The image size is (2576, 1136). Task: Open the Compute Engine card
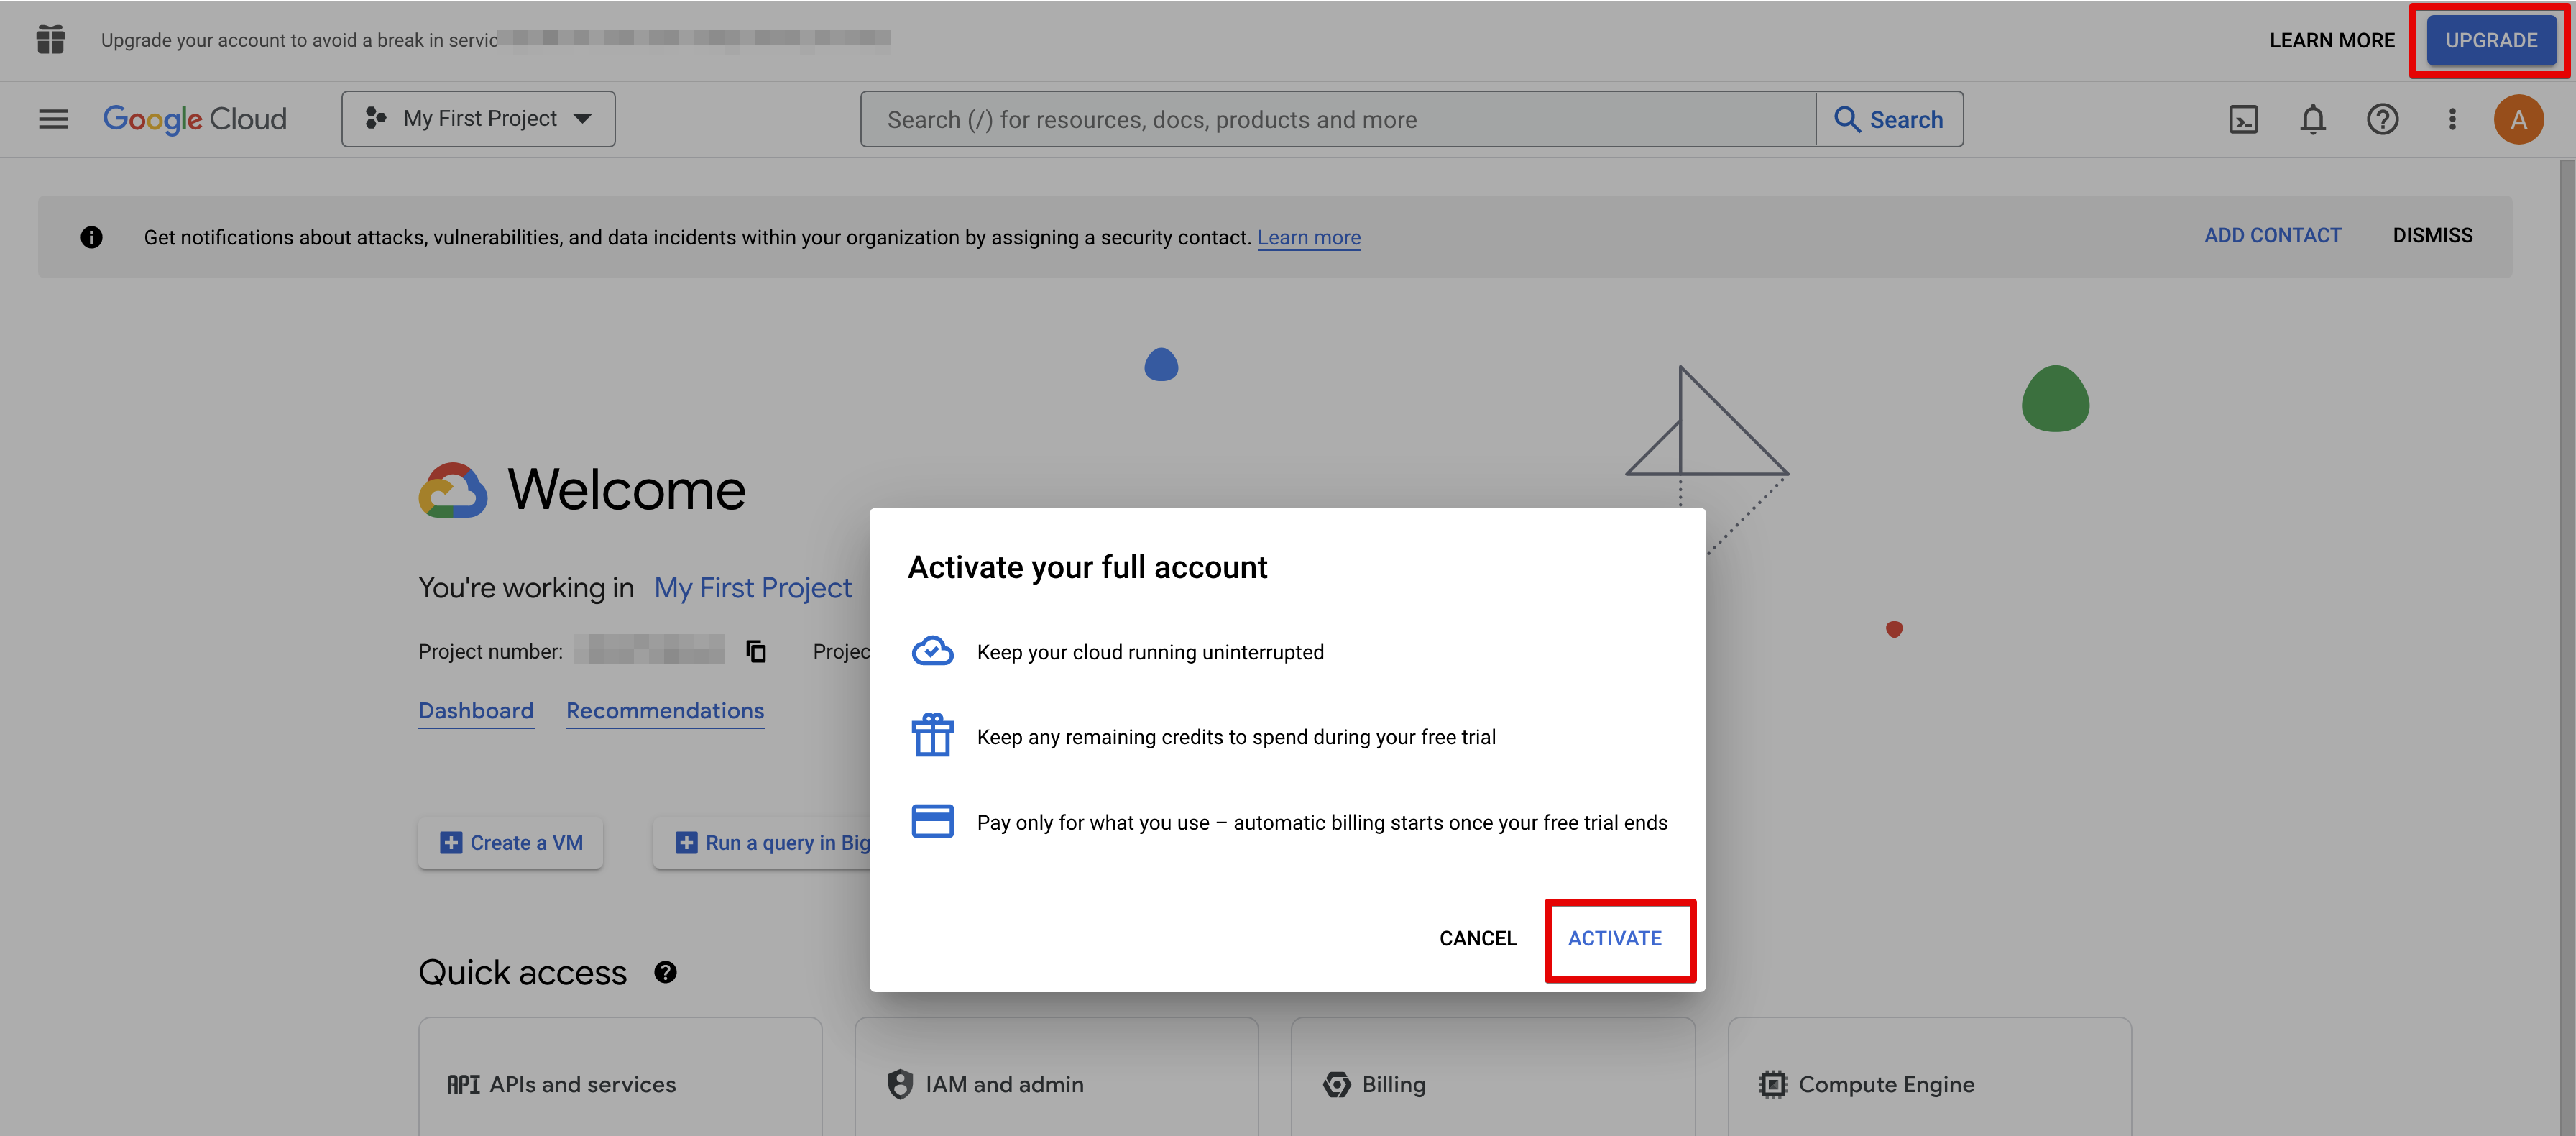(x=1929, y=1077)
